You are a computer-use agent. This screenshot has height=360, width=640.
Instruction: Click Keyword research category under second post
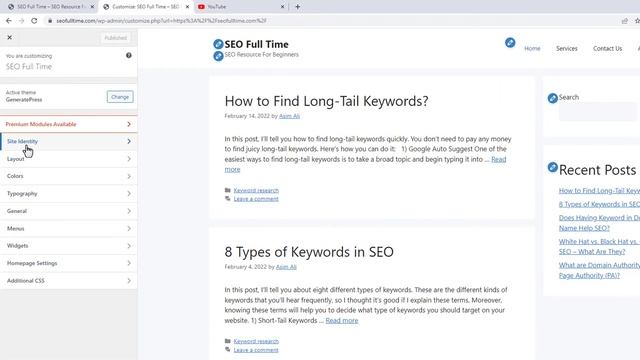(x=256, y=341)
